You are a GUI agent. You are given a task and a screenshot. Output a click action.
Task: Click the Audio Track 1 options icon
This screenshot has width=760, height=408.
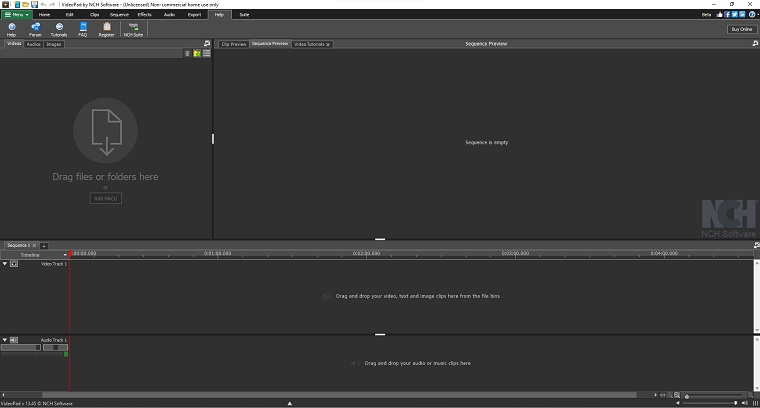14,340
